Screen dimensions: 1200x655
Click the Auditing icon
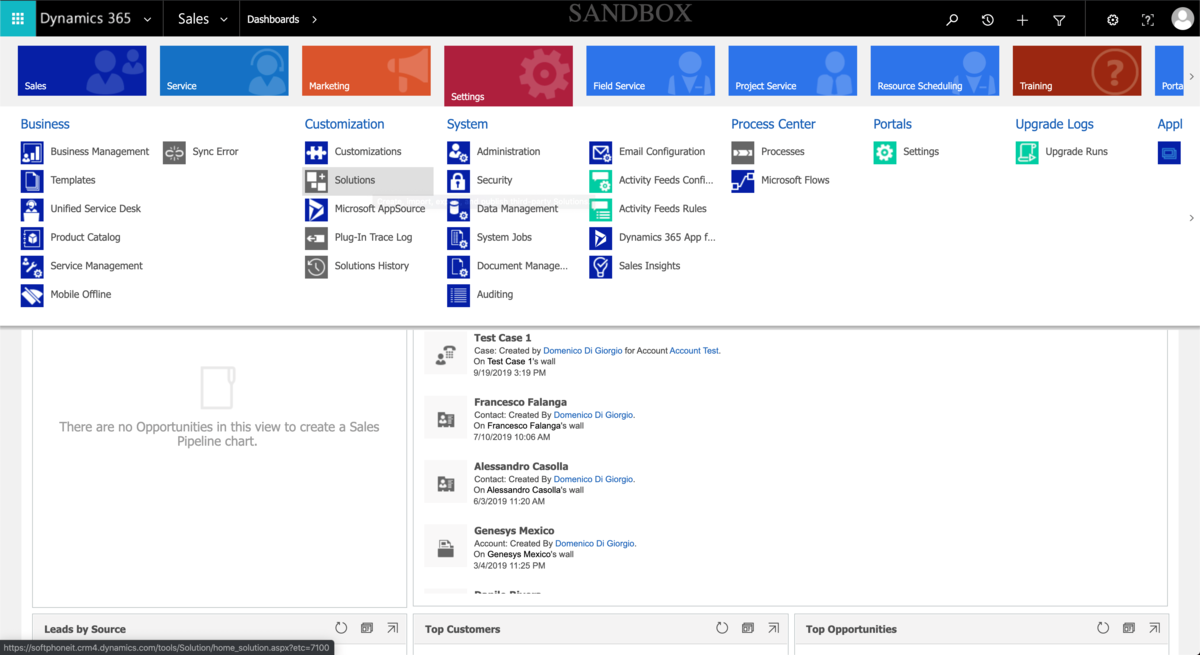(x=459, y=295)
